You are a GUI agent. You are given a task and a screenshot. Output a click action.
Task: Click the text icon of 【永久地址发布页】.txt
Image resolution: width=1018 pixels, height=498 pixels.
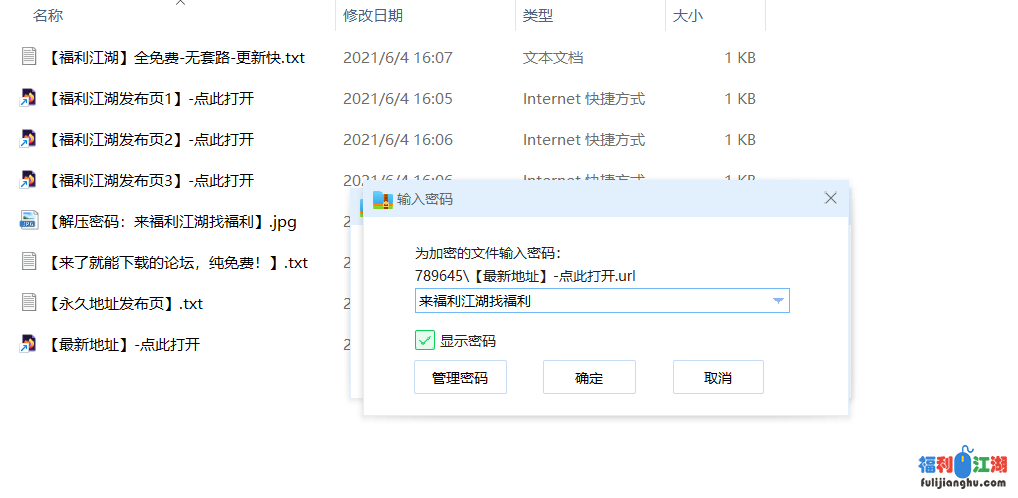coord(29,303)
